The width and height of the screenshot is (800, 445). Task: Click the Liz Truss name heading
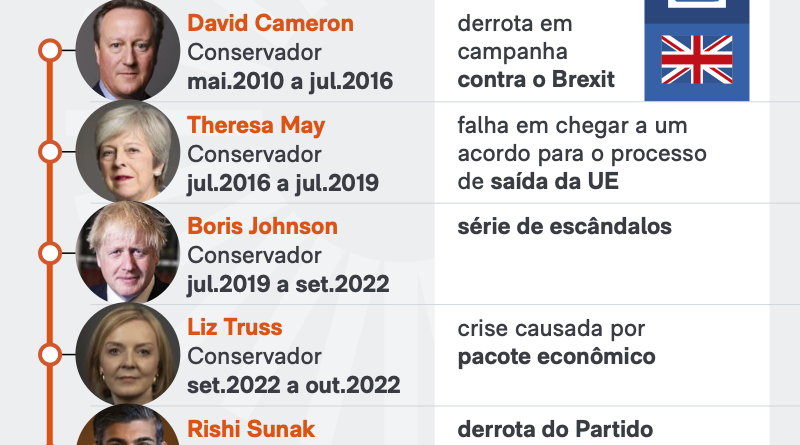235,327
